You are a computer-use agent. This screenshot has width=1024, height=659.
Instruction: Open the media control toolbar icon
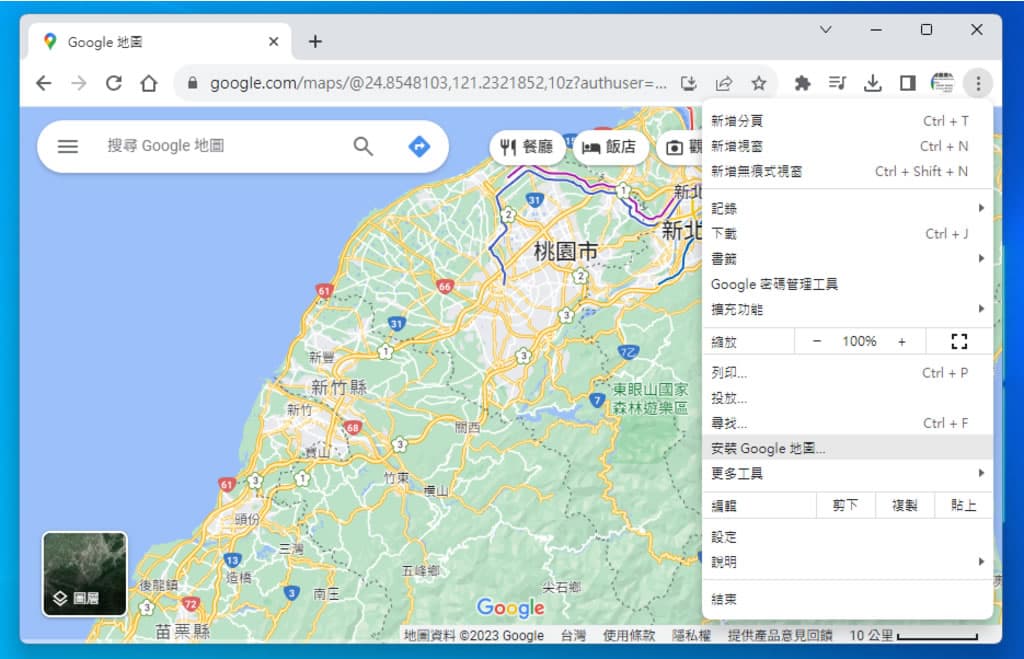click(x=837, y=83)
